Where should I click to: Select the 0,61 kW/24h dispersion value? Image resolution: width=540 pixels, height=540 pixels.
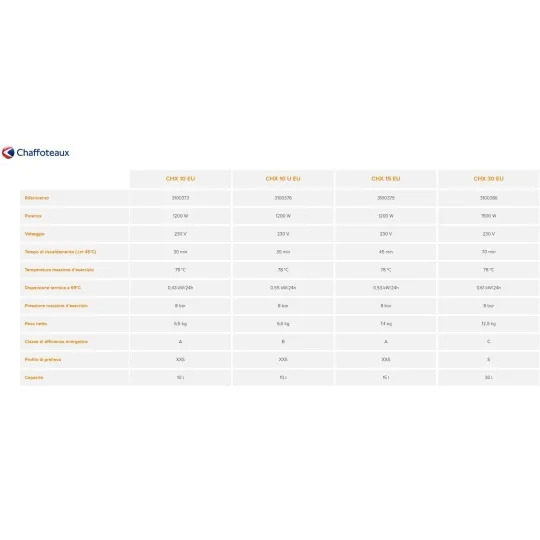(489, 288)
